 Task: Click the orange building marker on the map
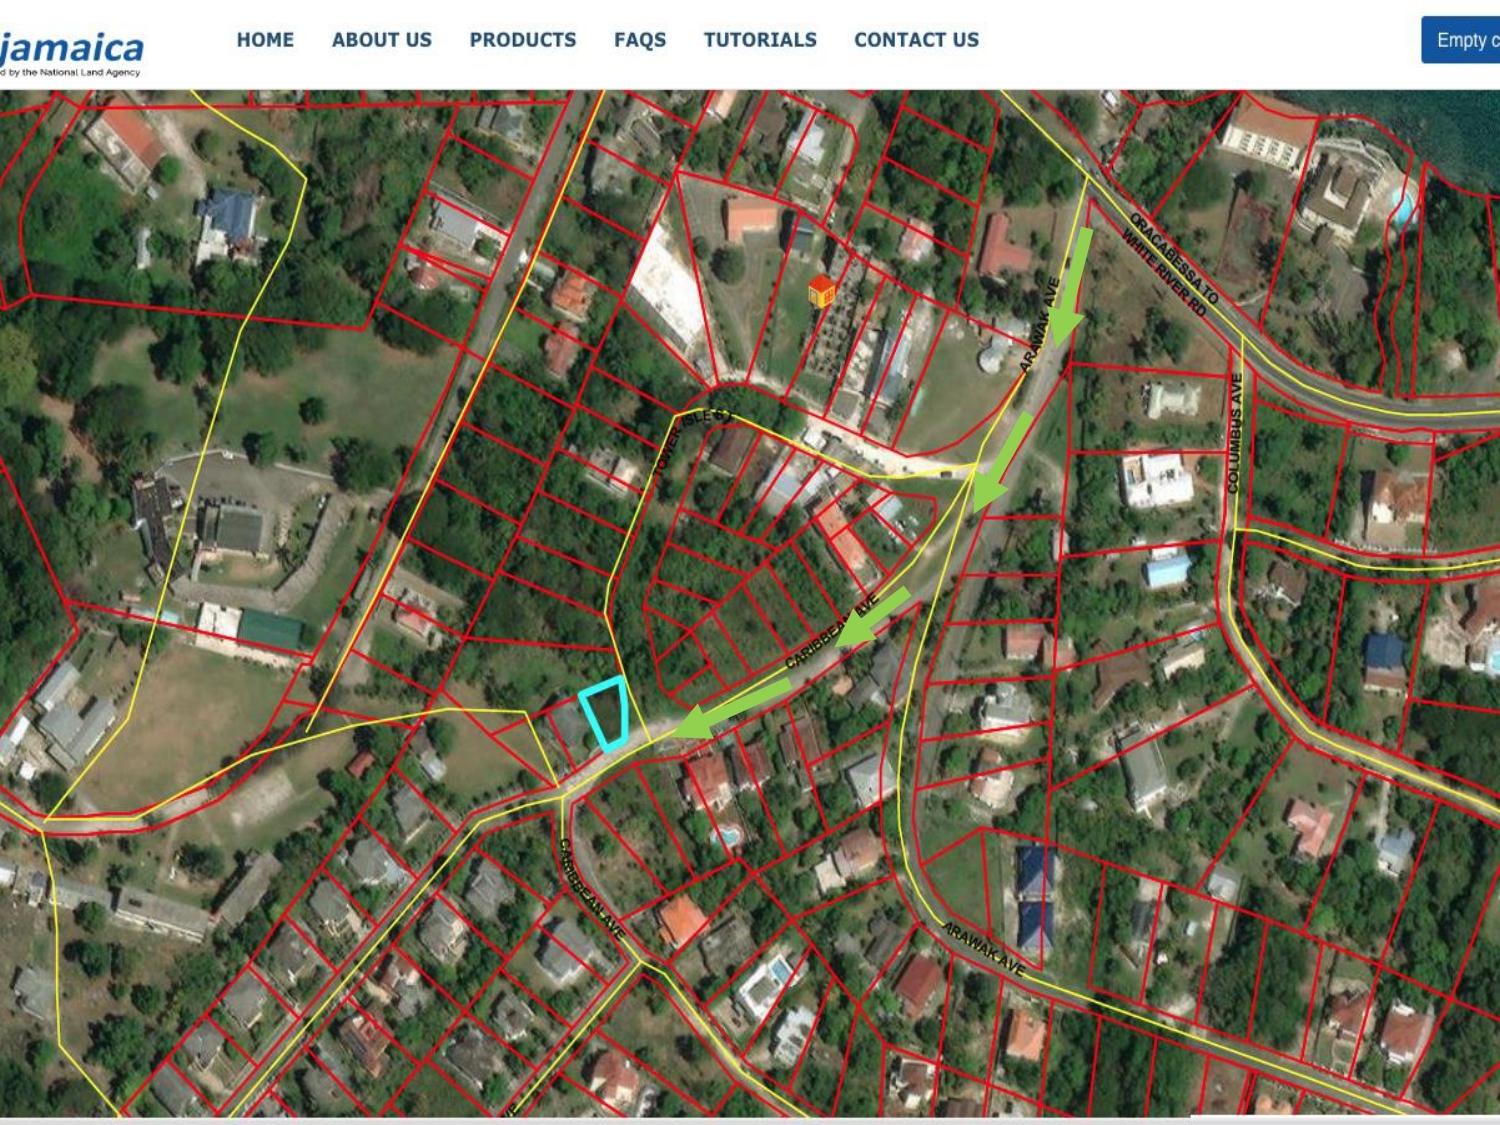coord(822,292)
